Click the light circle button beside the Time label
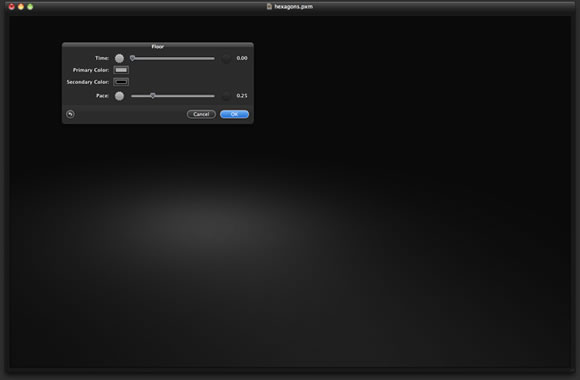Viewport: 580px width, 380px height. coord(119,58)
